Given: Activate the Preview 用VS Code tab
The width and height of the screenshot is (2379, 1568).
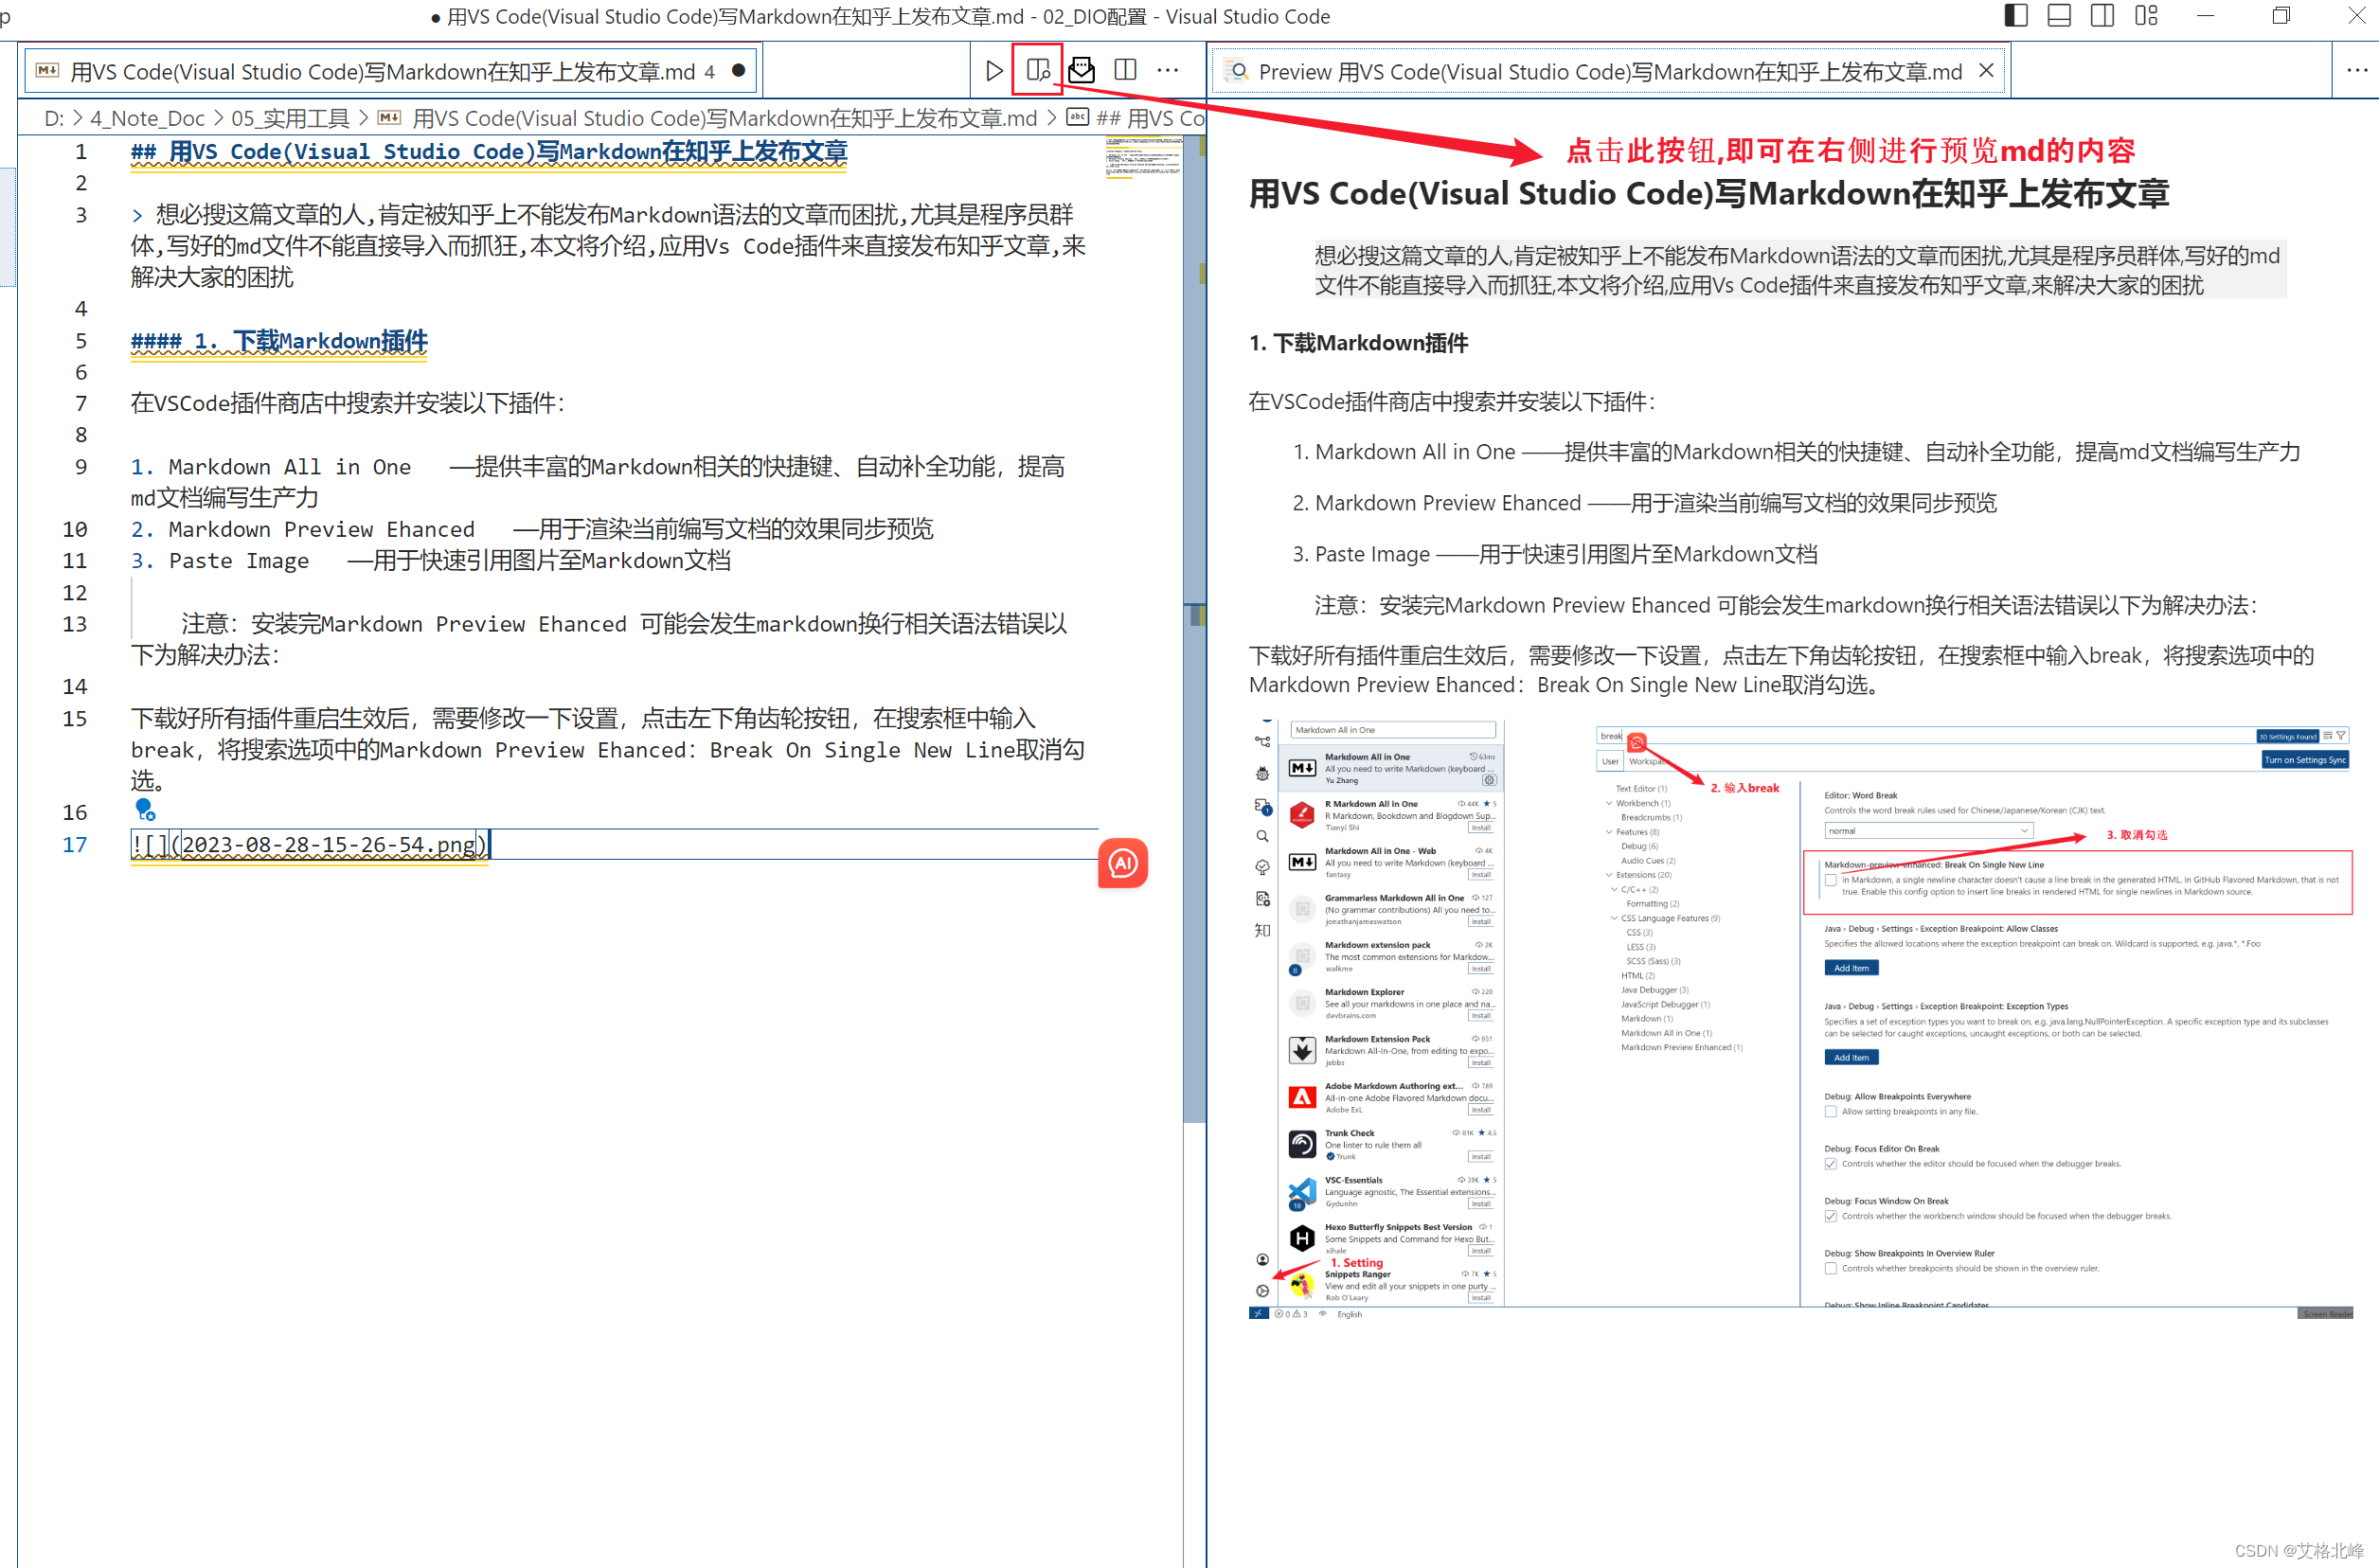Looking at the screenshot, I should 1608,71.
